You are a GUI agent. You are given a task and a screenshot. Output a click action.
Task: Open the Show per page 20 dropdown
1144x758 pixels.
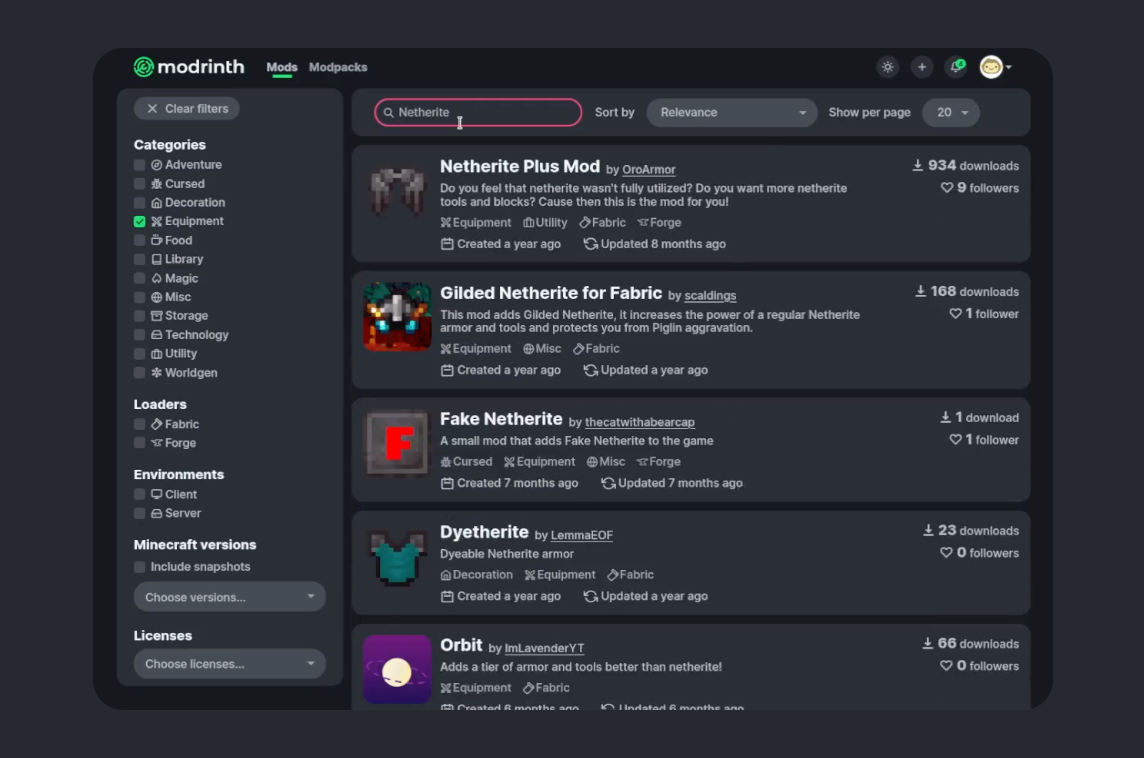pos(951,112)
